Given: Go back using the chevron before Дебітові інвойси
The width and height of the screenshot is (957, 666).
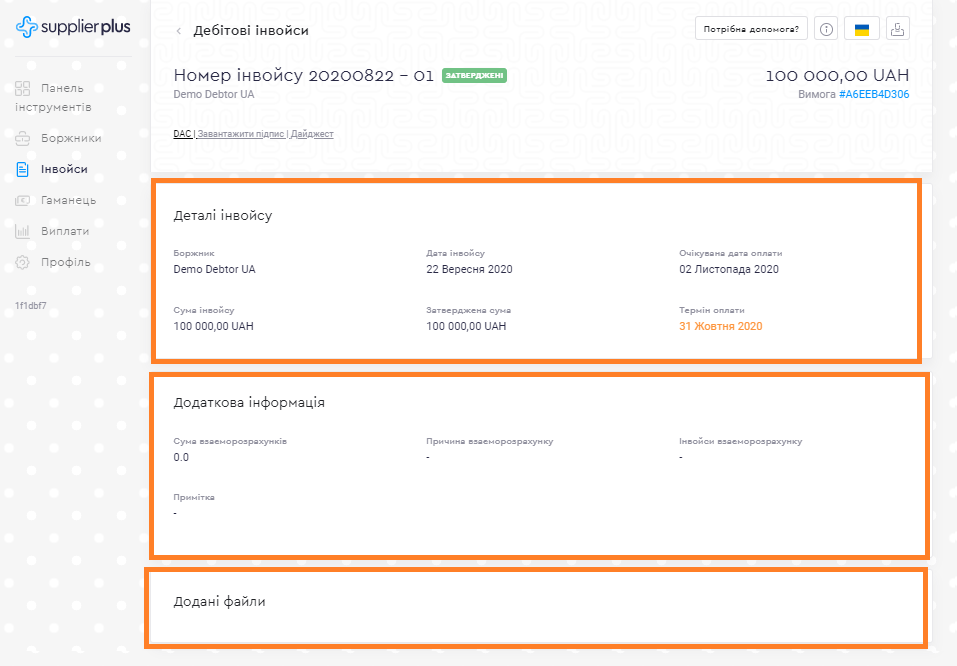Looking at the screenshot, I should 179,31.
